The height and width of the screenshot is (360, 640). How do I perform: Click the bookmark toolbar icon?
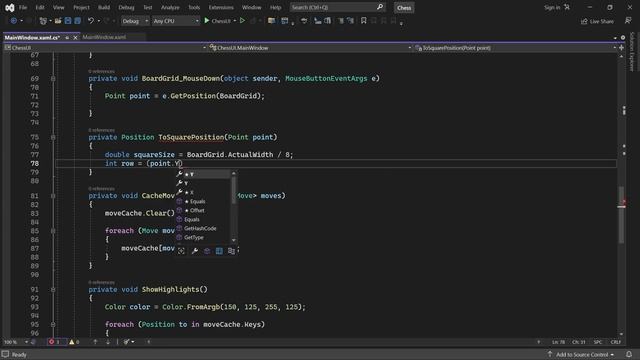tap(363, 21)
